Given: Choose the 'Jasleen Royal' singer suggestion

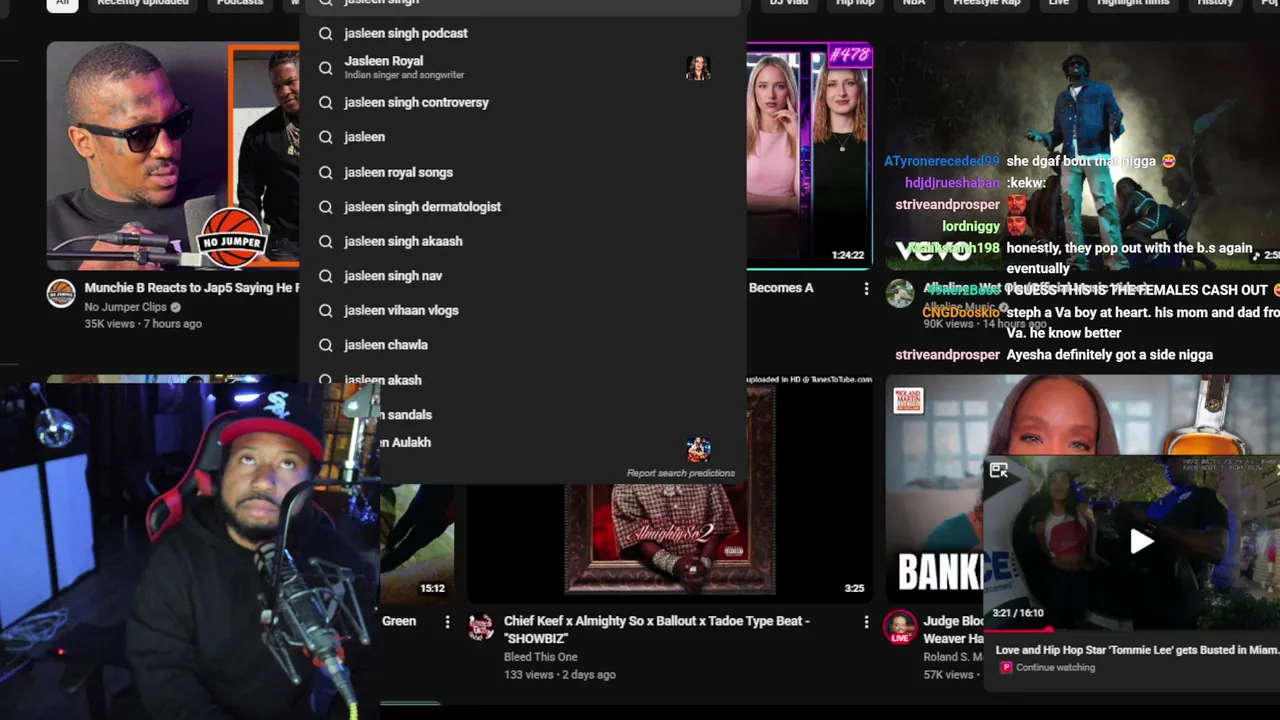Looking at the screenshot, I should 523,68.
